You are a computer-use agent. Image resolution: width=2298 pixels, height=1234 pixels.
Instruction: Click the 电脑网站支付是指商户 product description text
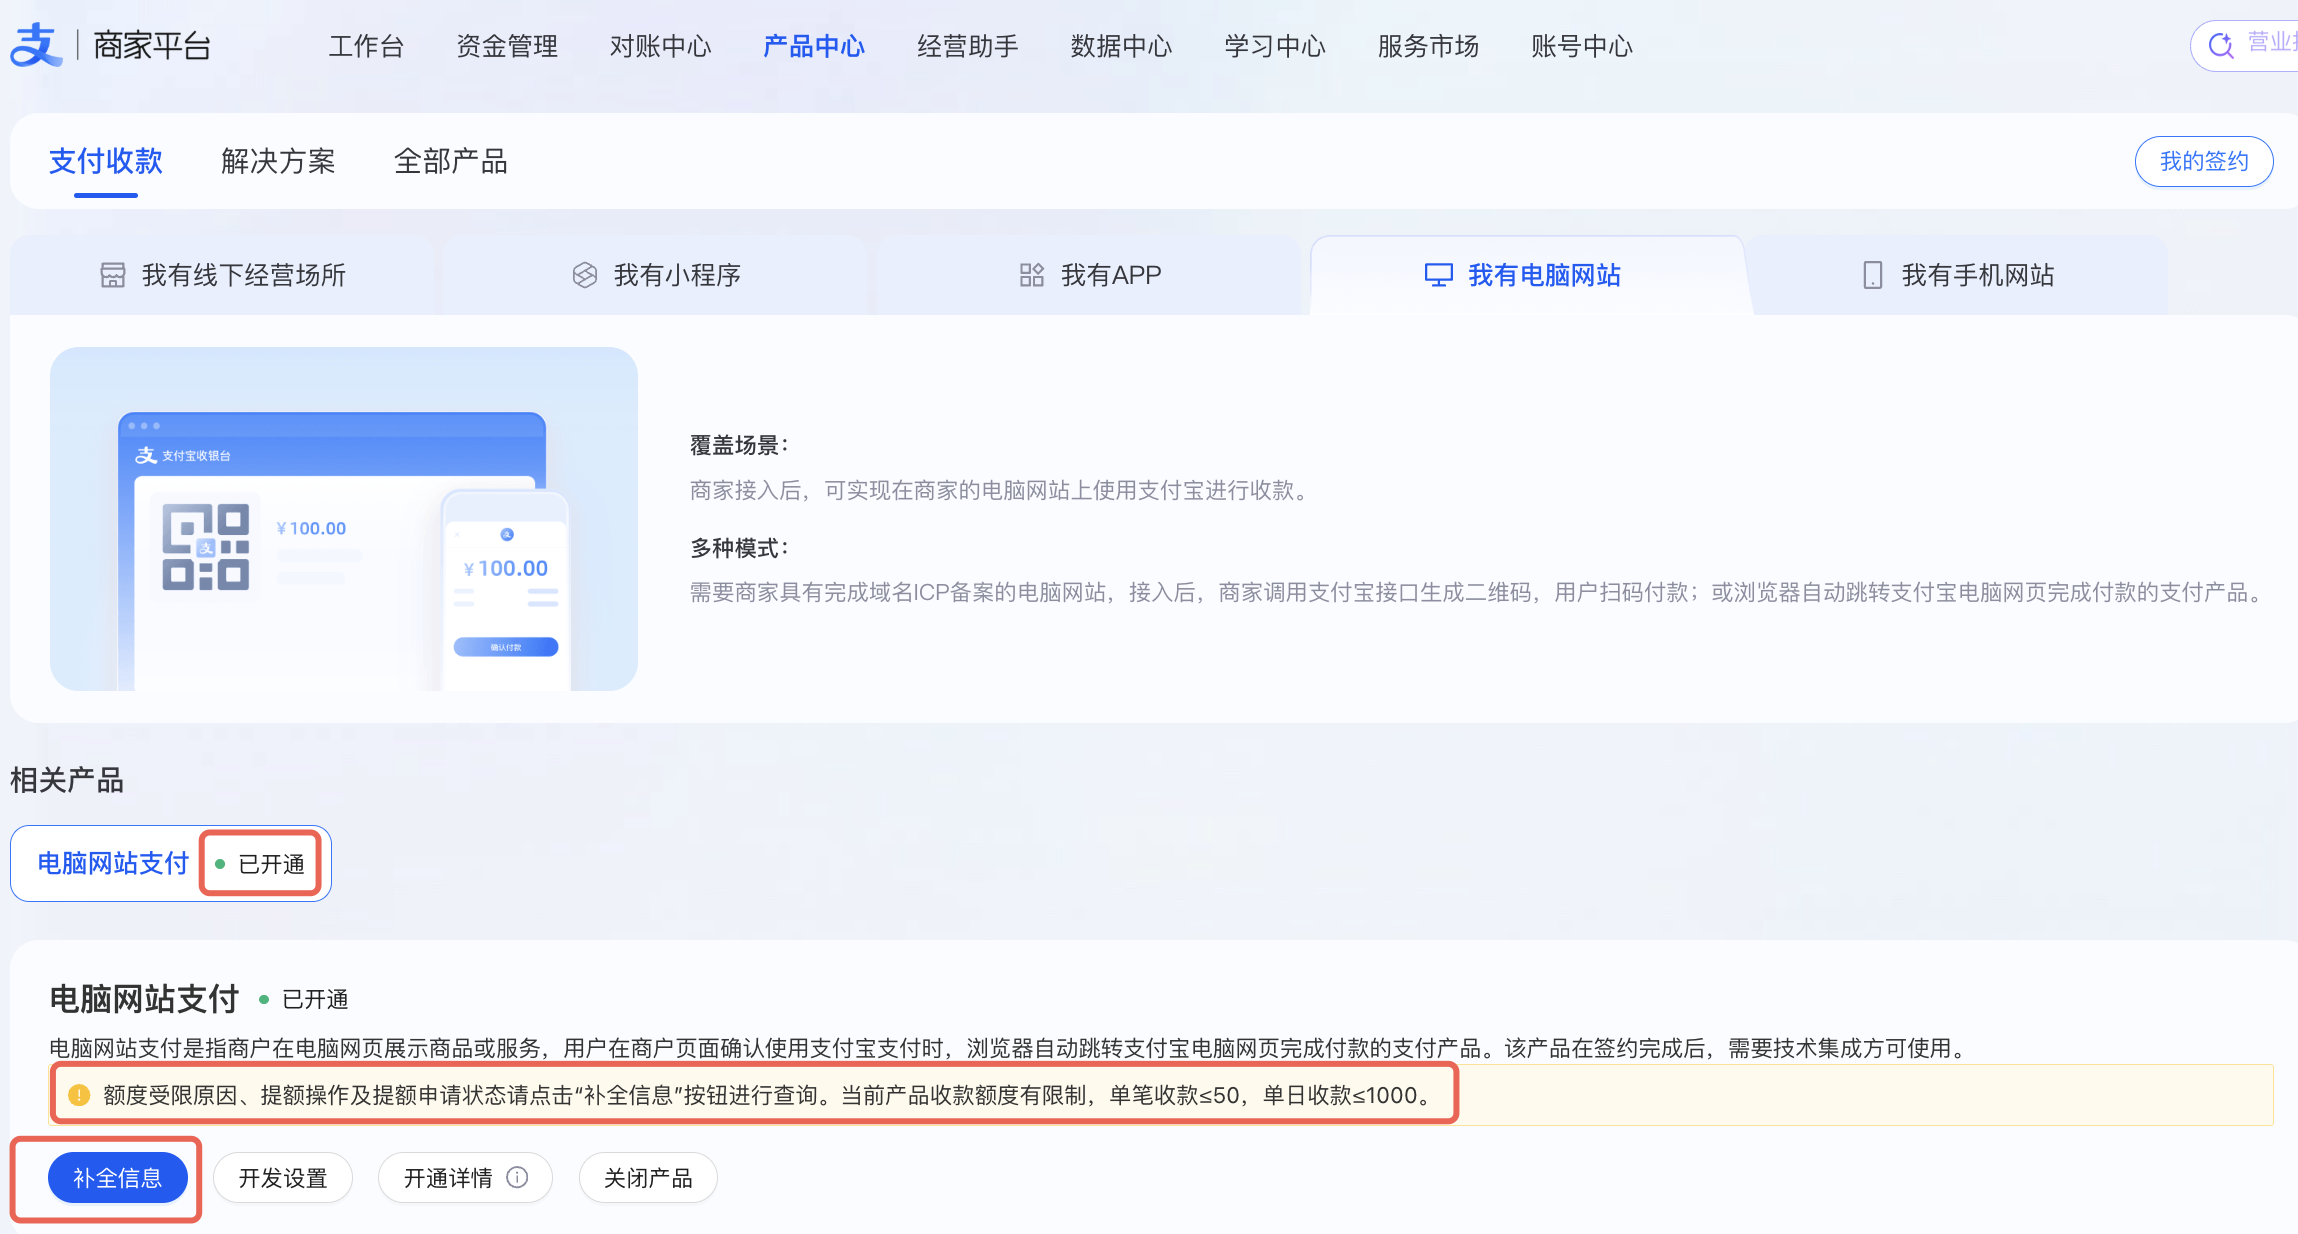click(1009, 1048)
